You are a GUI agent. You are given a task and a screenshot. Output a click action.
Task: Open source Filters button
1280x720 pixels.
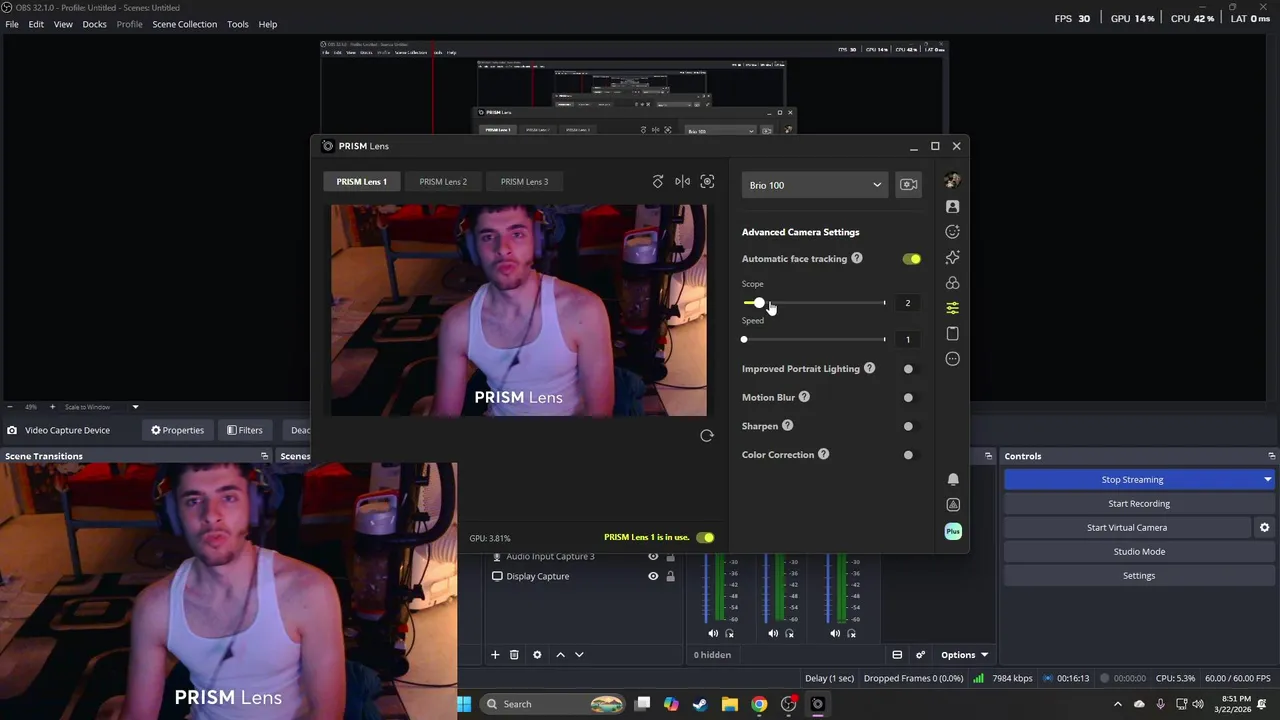click(x=244, y=430)
